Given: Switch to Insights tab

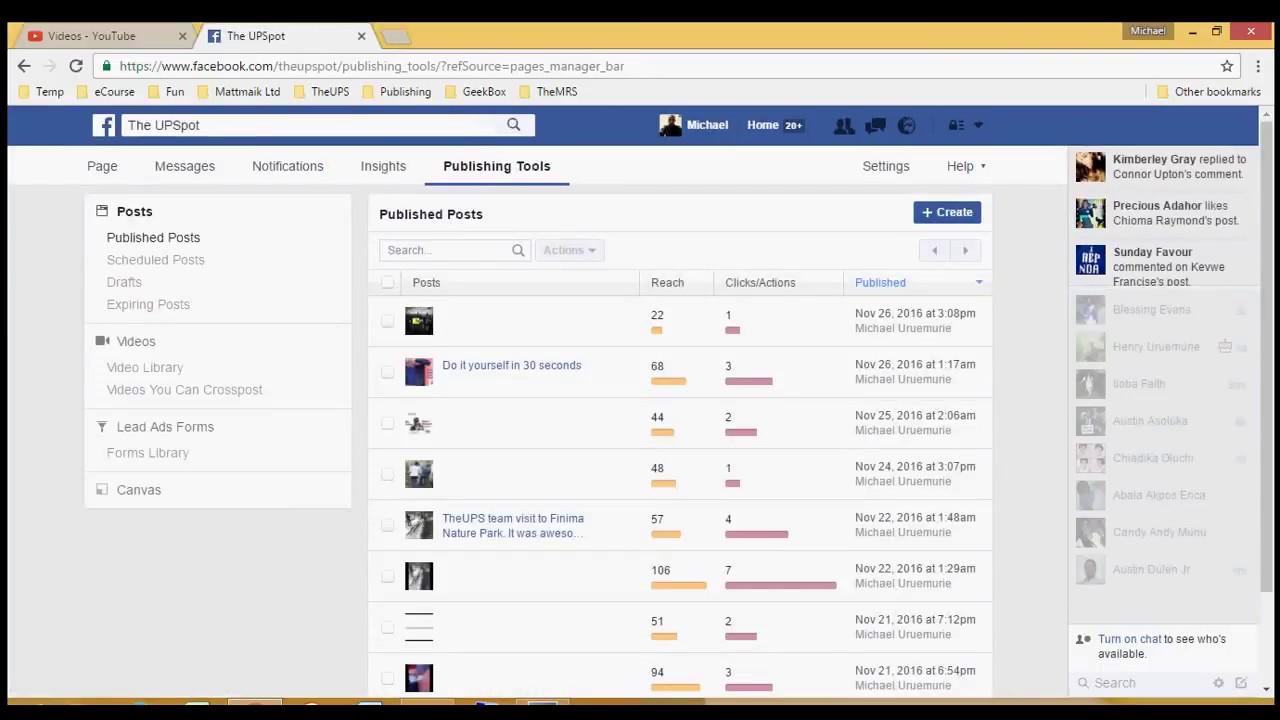Looking at the screenshot, I should point(383,166).
